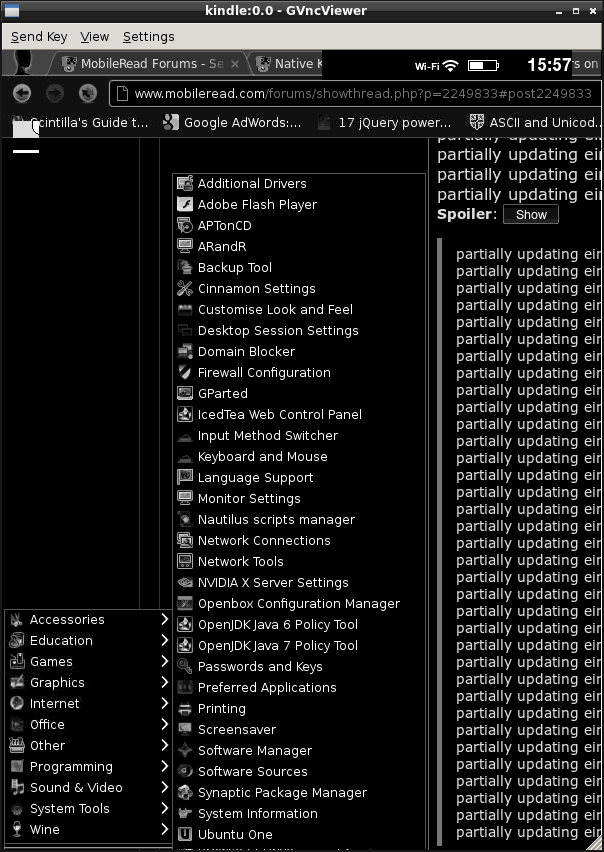Screen dimensions: 604x852
Task: Open Keyboard and Mouse entry
Action: (x=299, y=456)
